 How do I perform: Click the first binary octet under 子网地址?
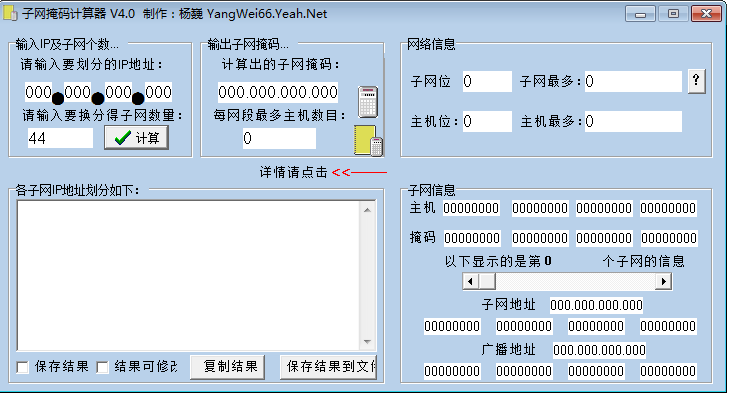click(x=452, y=326)
